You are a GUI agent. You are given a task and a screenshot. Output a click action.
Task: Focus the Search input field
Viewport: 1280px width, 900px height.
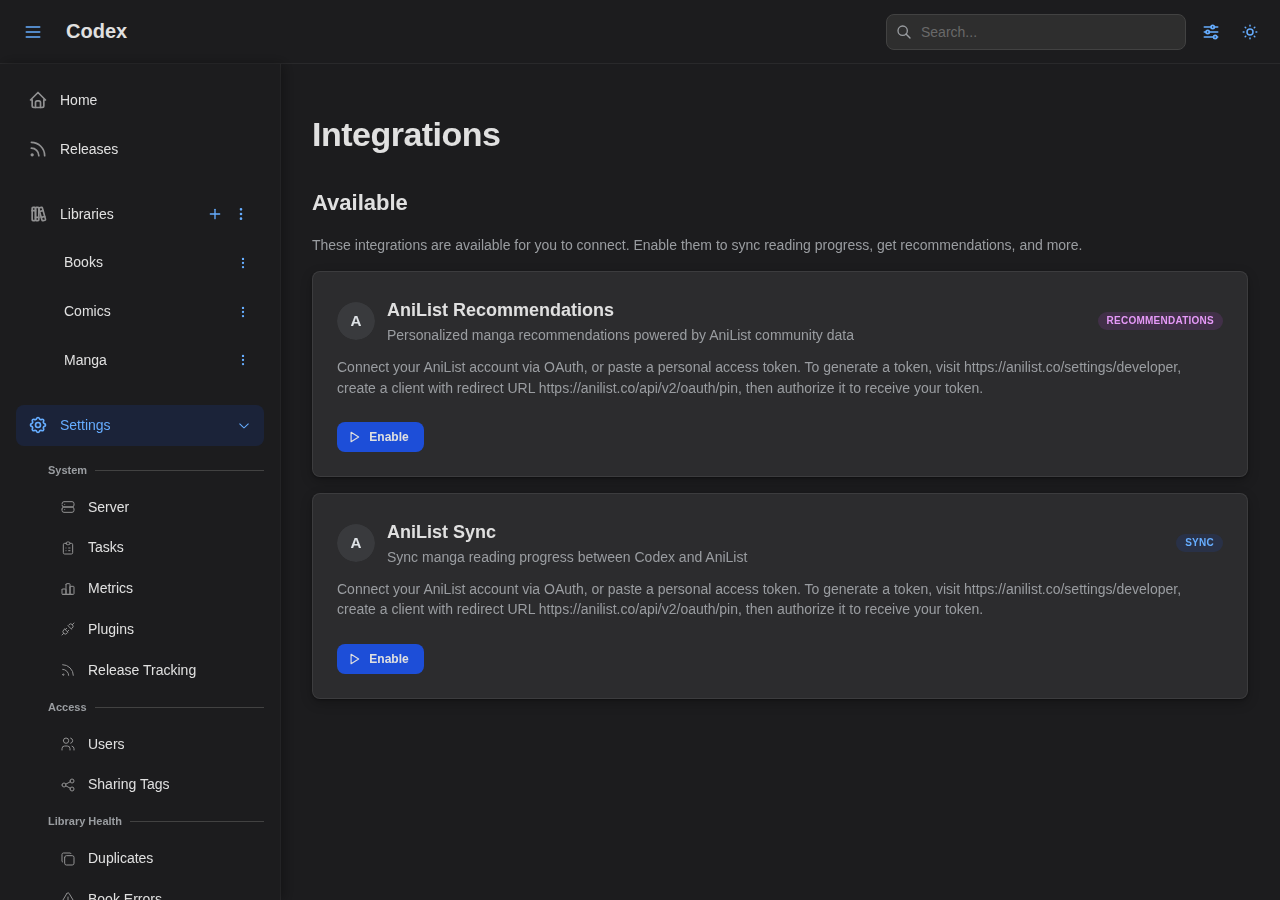tap(1036, 32)
